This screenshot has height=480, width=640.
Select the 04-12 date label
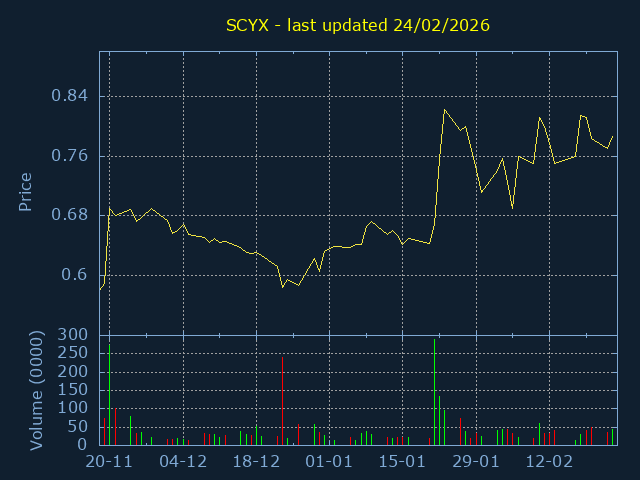183,462
